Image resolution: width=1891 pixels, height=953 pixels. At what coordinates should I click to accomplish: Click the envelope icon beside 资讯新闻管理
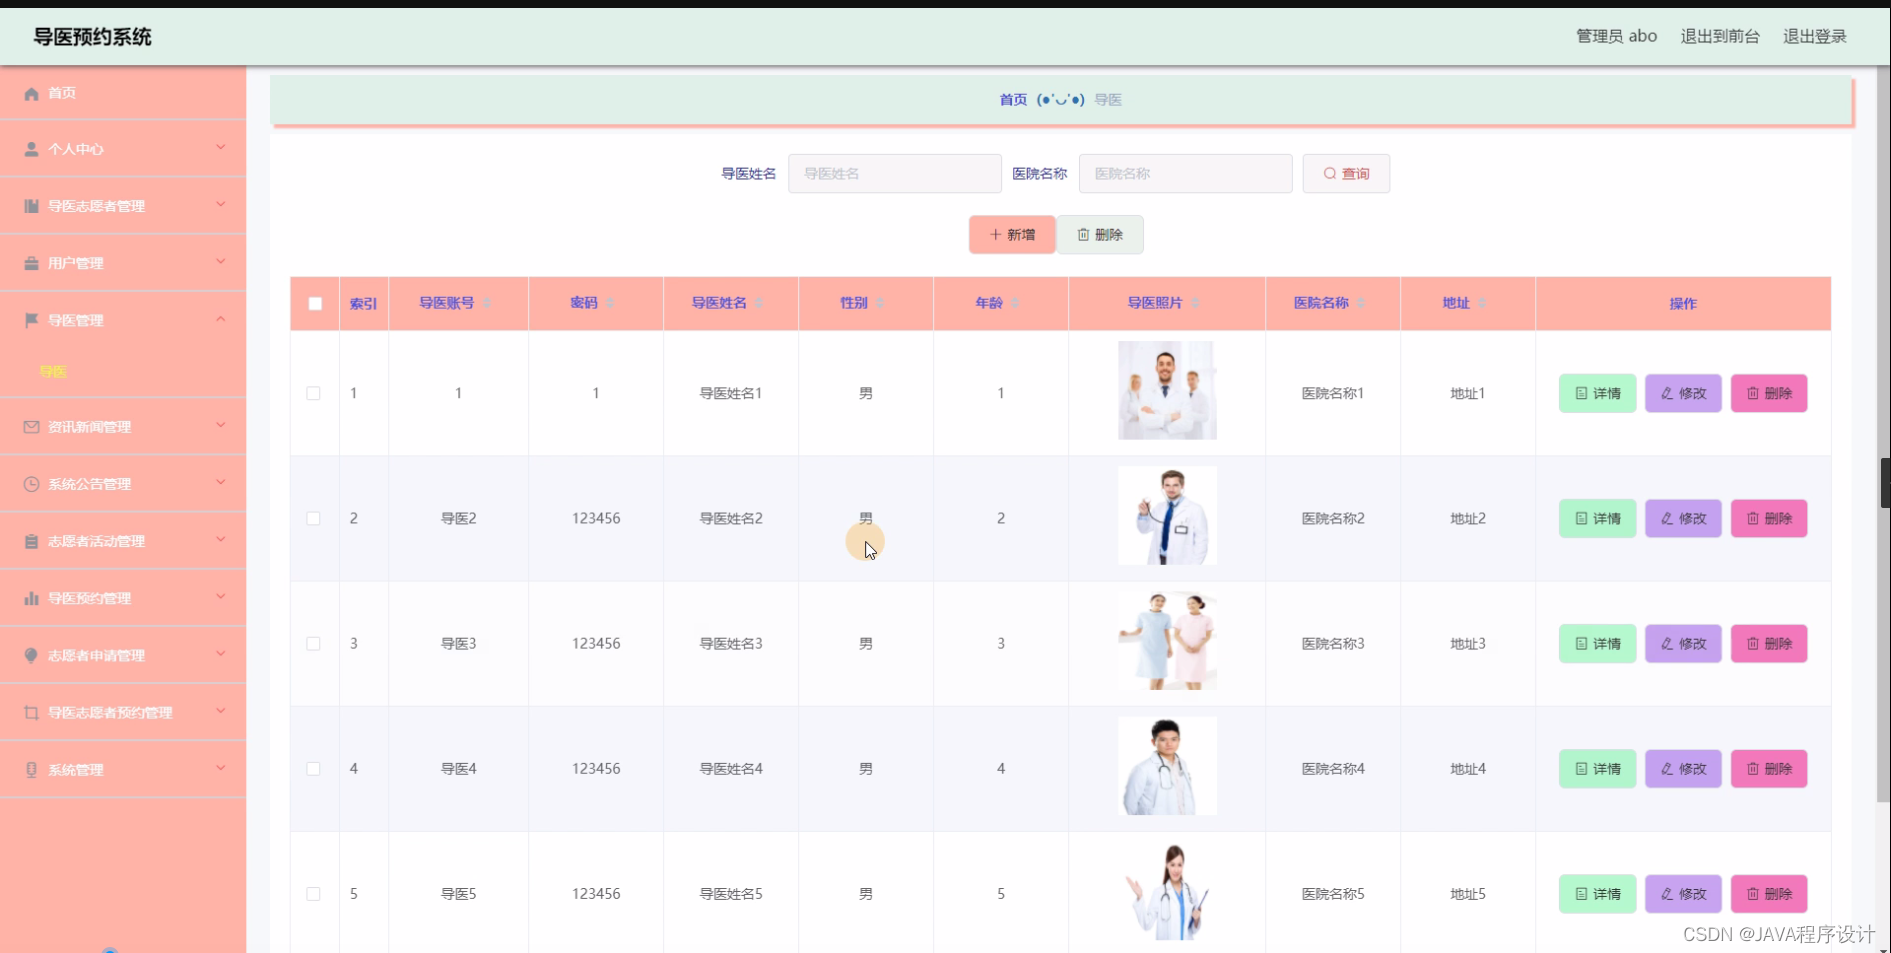tap(31, 427)
